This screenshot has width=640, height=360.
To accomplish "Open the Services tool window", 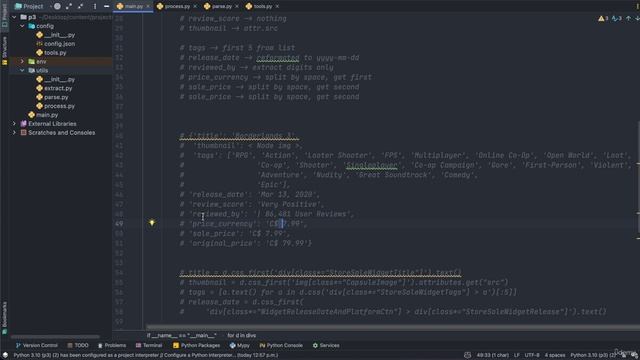I will tap(326, 345).
